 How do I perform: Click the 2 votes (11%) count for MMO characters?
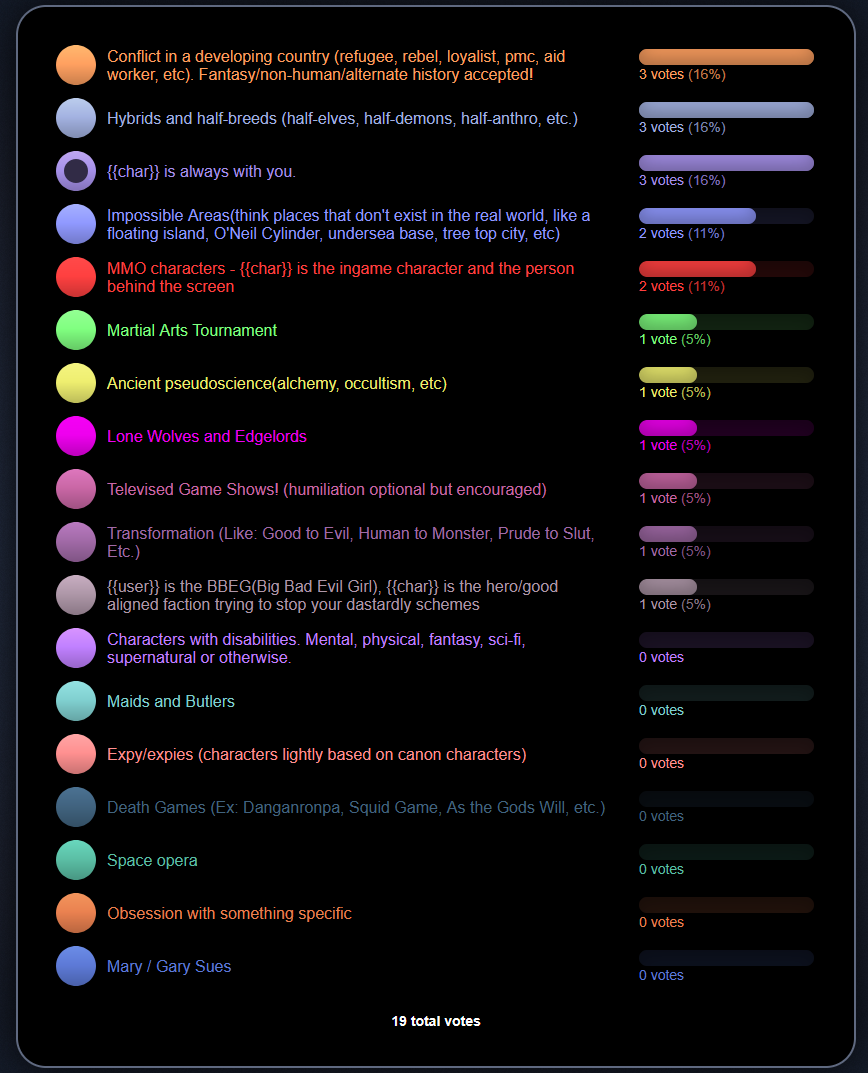tap(682, 287)
